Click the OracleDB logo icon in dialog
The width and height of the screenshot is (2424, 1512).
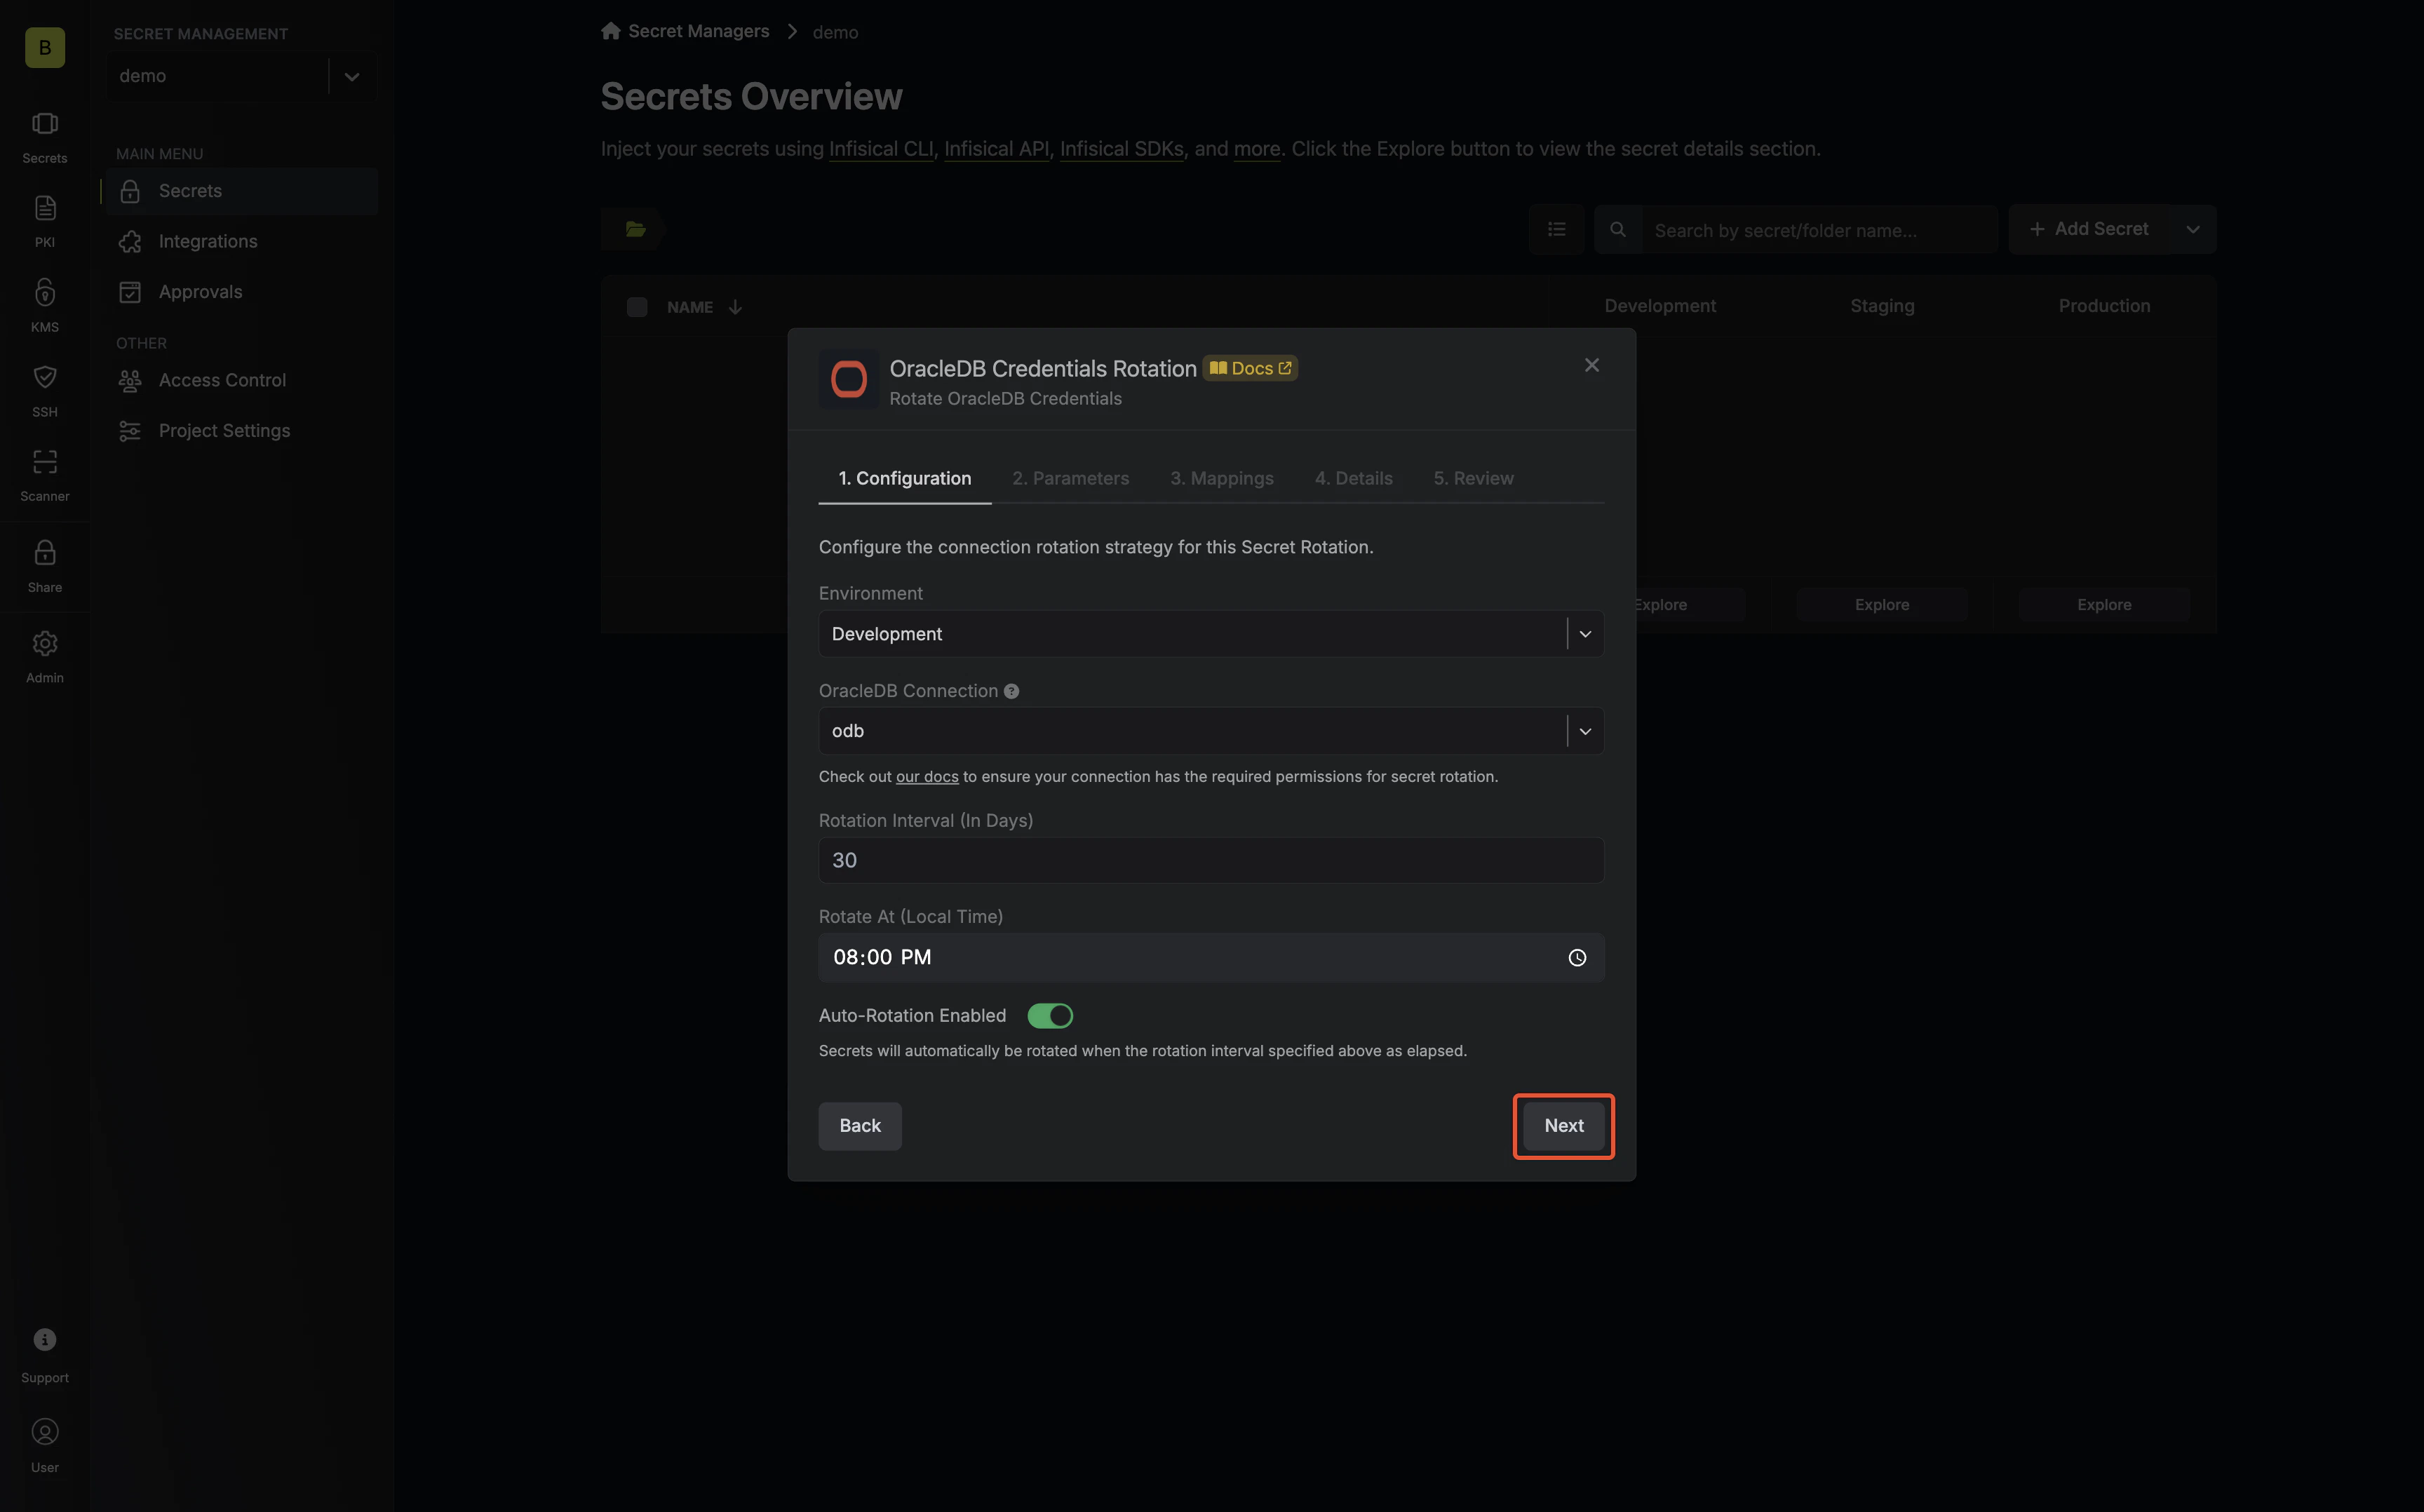(x=849, y=379)
